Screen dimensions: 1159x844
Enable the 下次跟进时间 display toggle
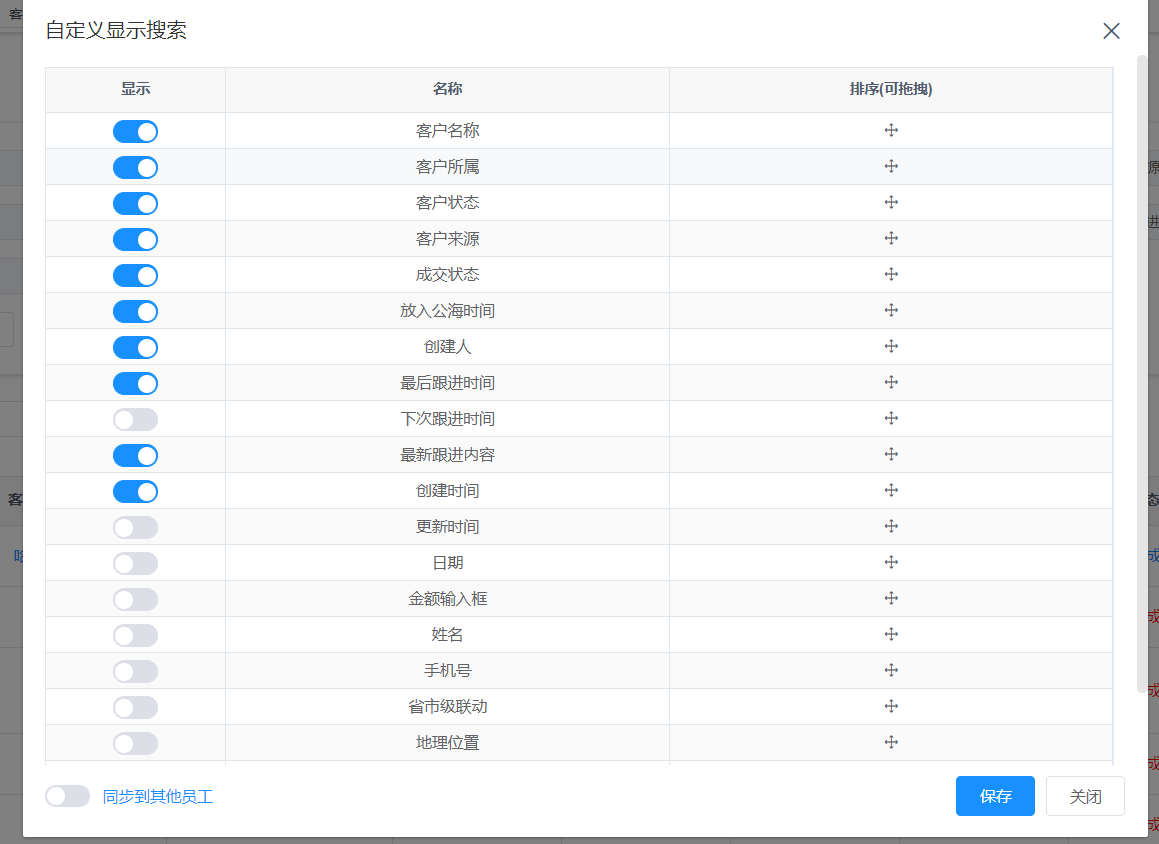[x=135, y=420]
